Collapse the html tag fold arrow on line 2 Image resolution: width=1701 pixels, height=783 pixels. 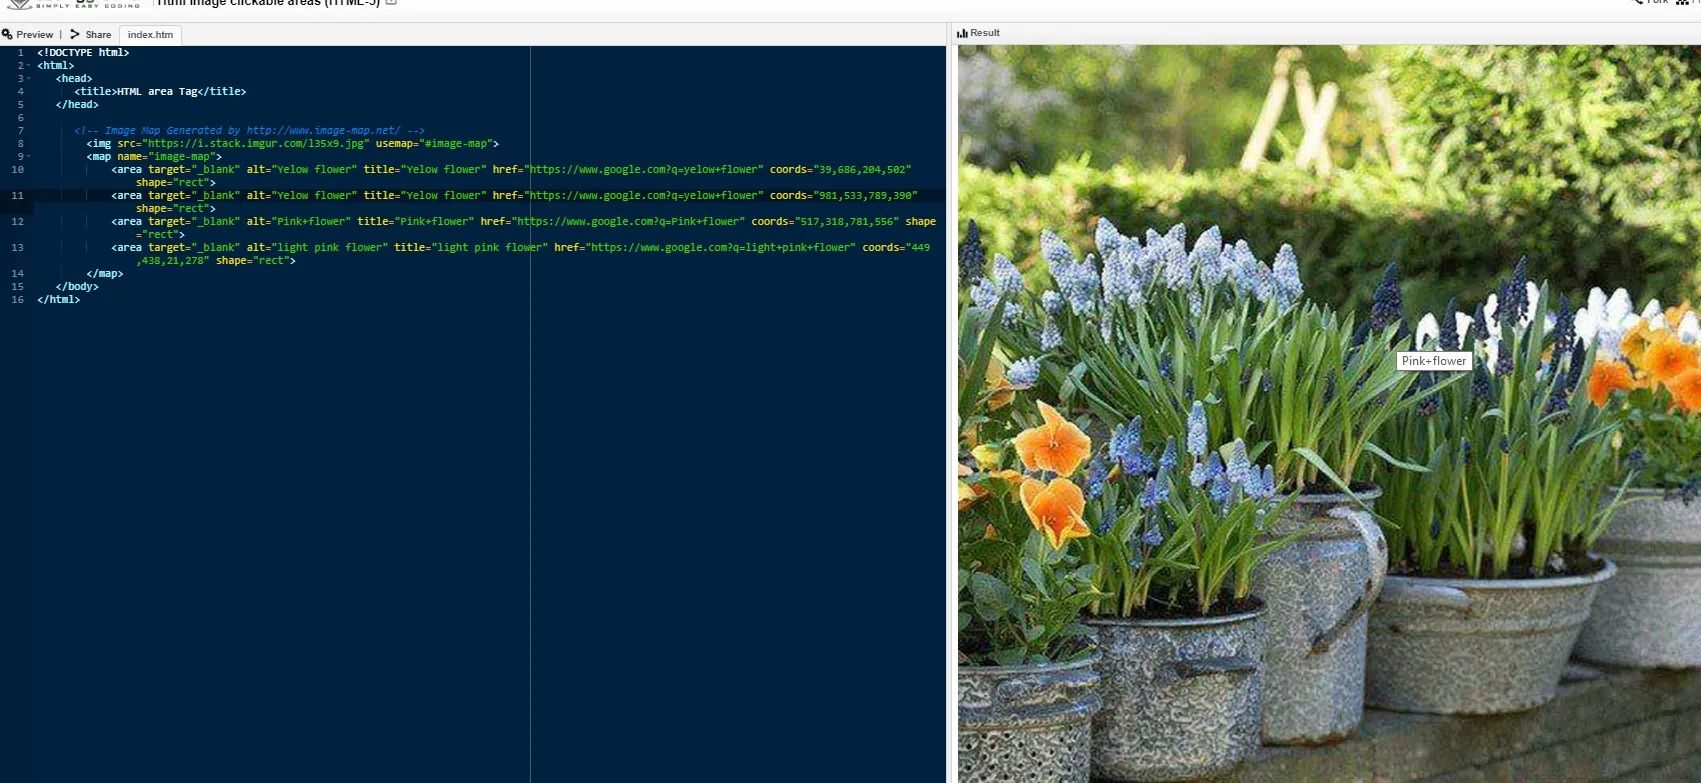[x=29, y=66]
